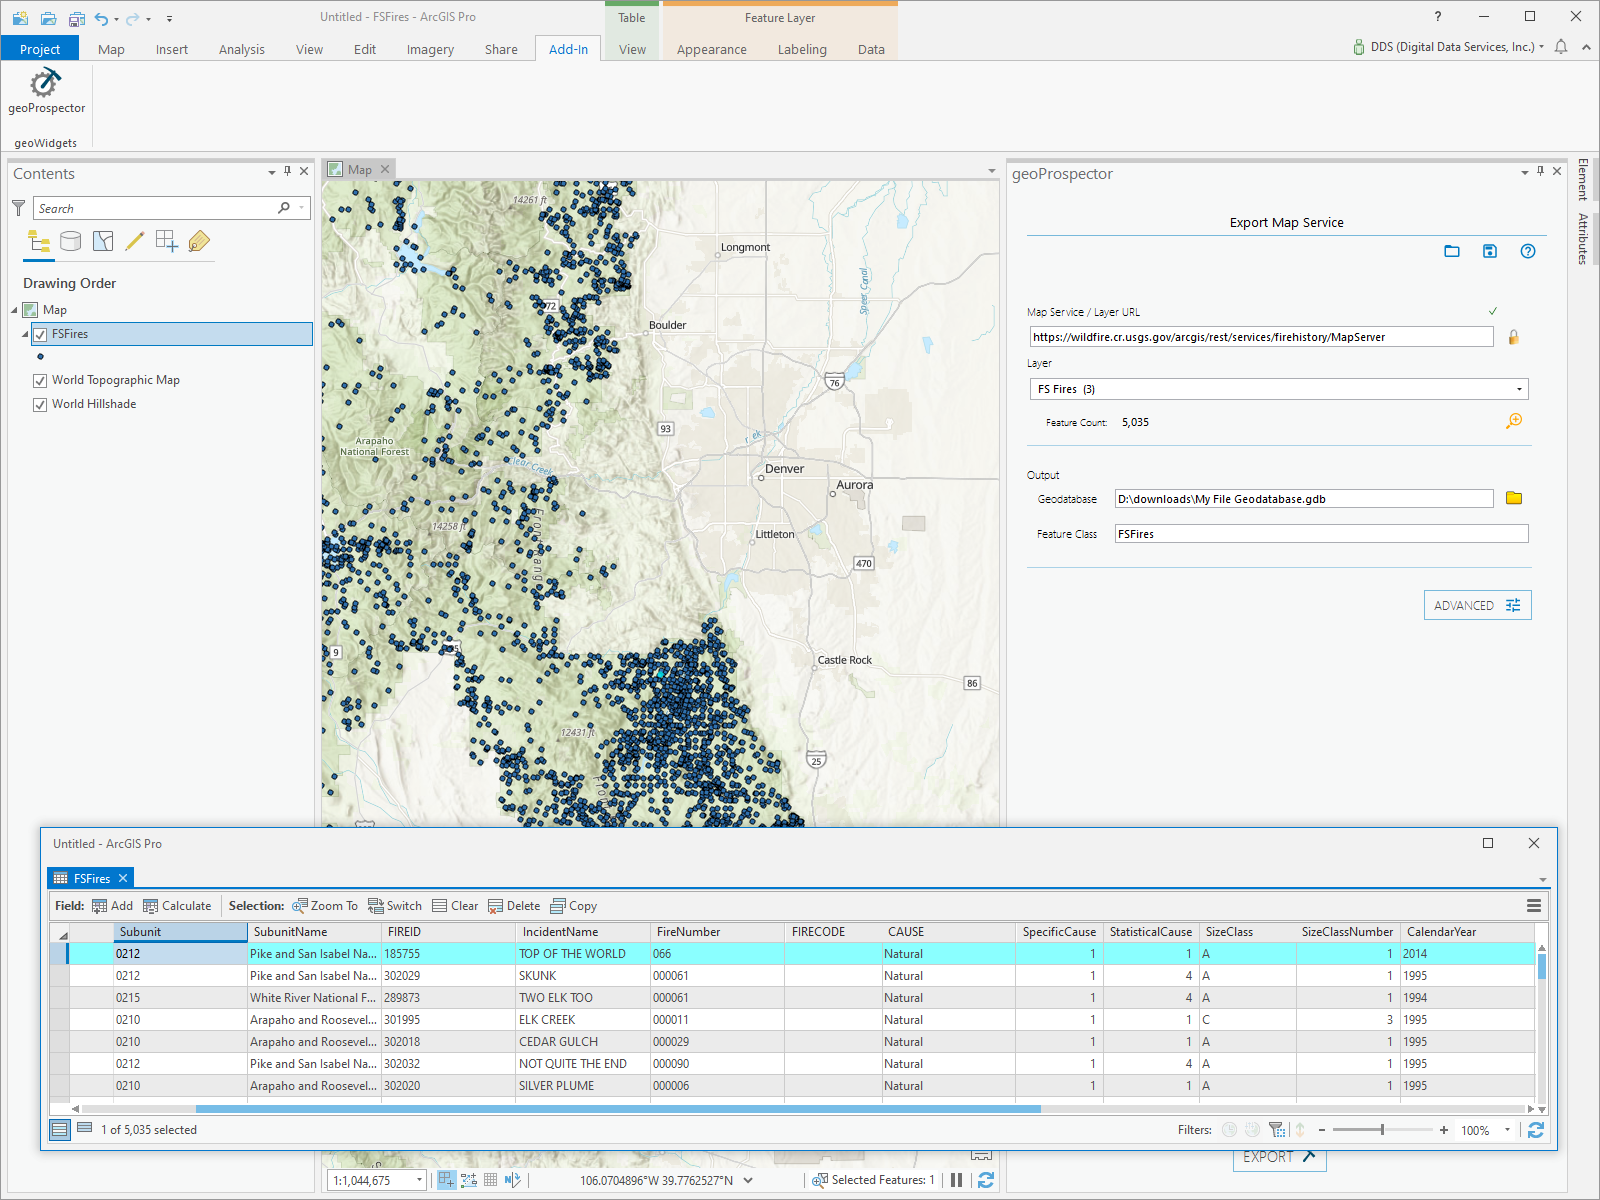
Task: Uncheck World Hillshade layer
Action: (x=40, y=405)
